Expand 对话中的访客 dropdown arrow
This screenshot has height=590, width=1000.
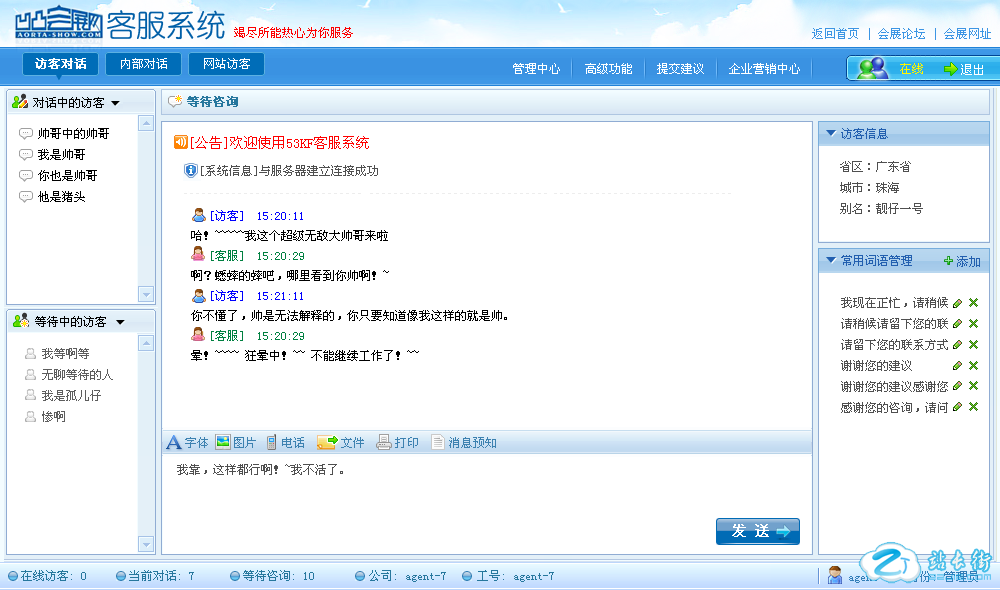pyautogui.click(x=115, y=103)
